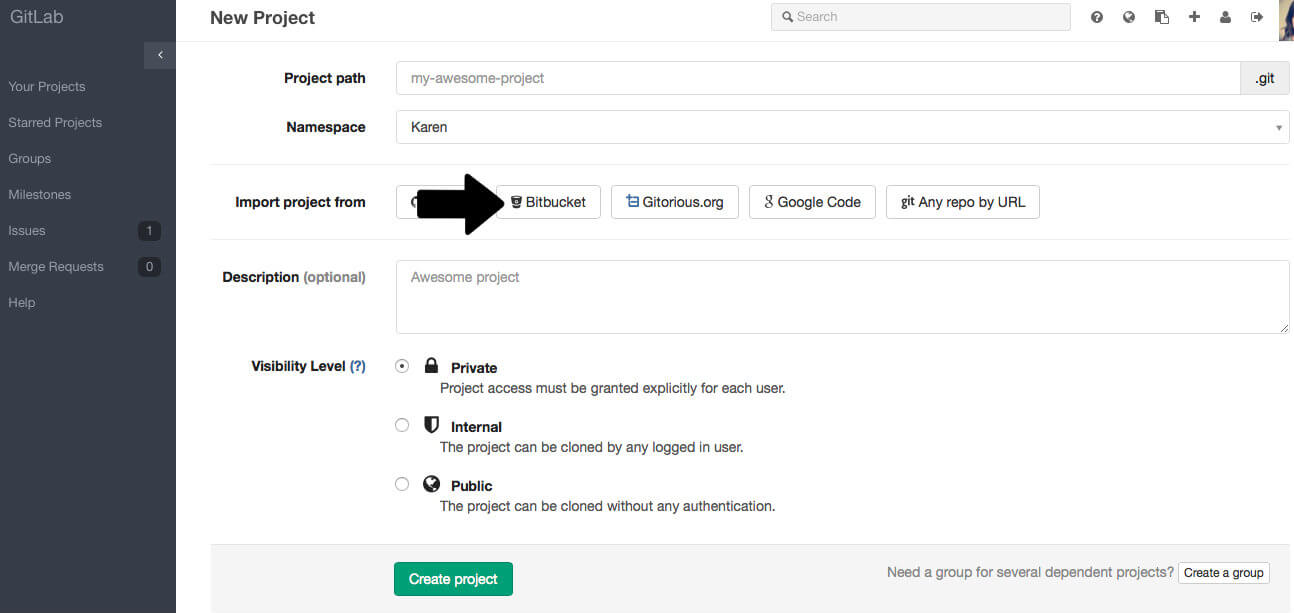Click the new project plus icon
Screen dimensions: 1294x613
pos(1194,17)
